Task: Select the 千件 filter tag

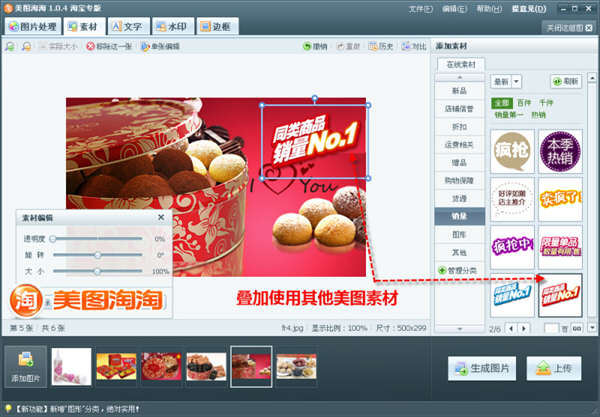Action: pyautogui.click(x=546, y=103)
